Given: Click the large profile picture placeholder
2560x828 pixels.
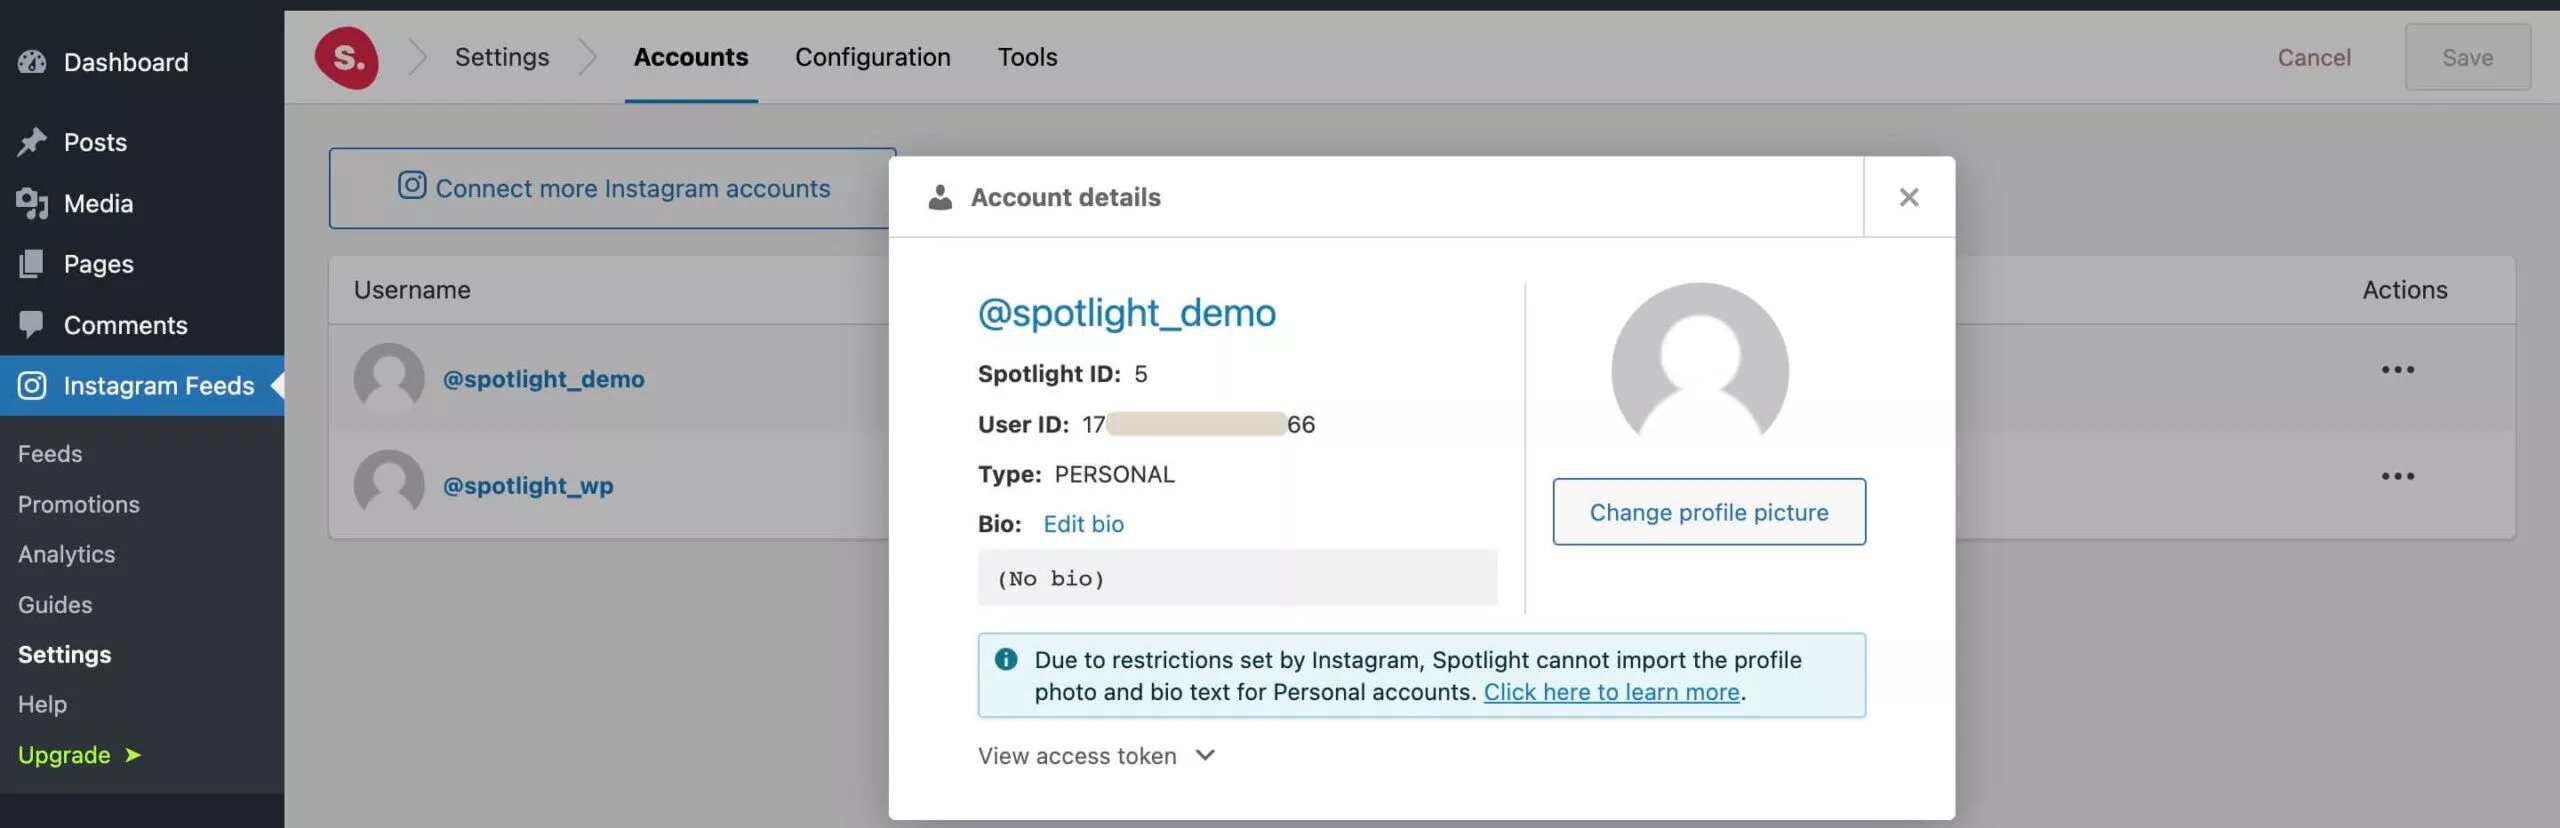Looking at the screenshot, I should tap(1700, 366).
